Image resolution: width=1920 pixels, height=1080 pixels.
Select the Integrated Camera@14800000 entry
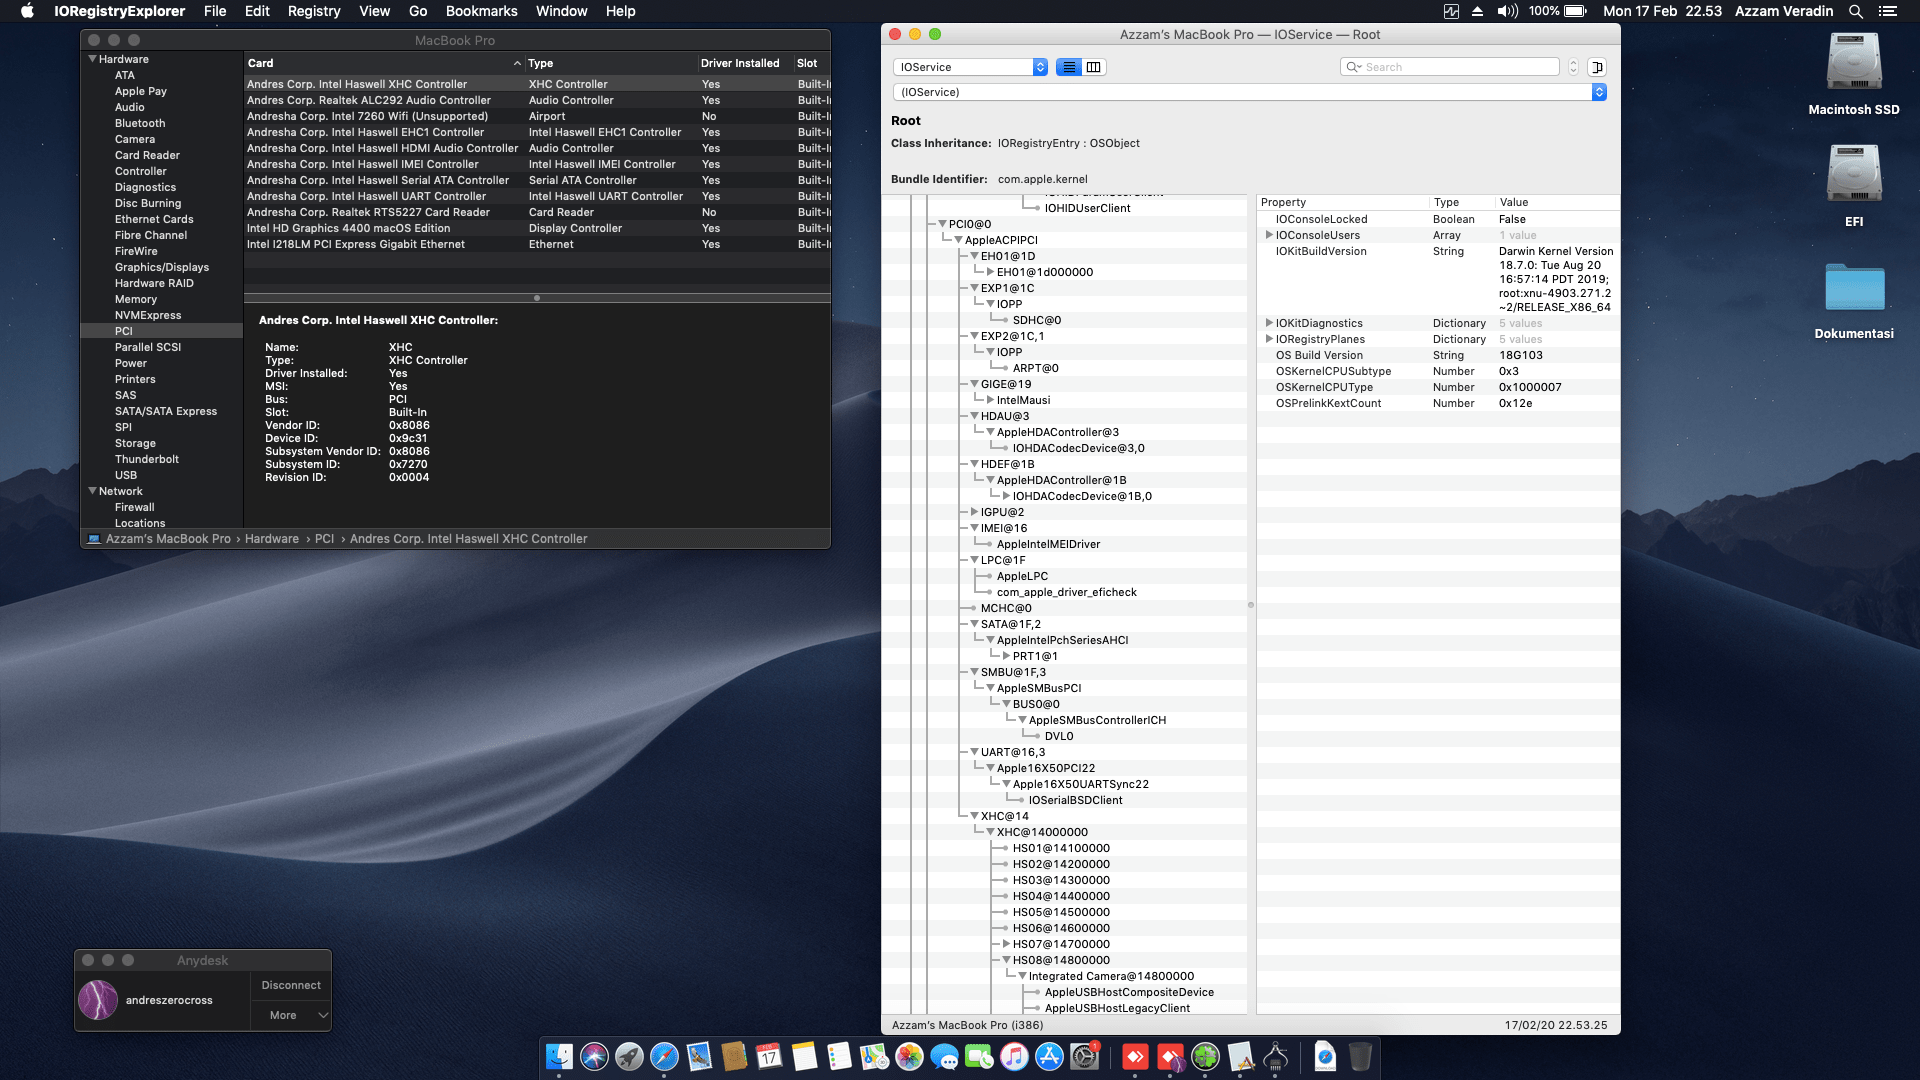click(x=1111, y=976)
